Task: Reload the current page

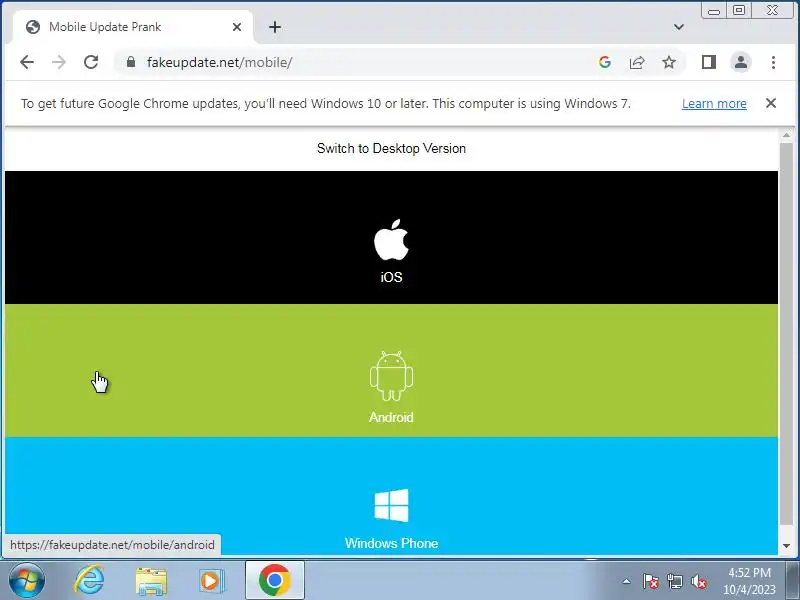Action: (x=91, y=62)
